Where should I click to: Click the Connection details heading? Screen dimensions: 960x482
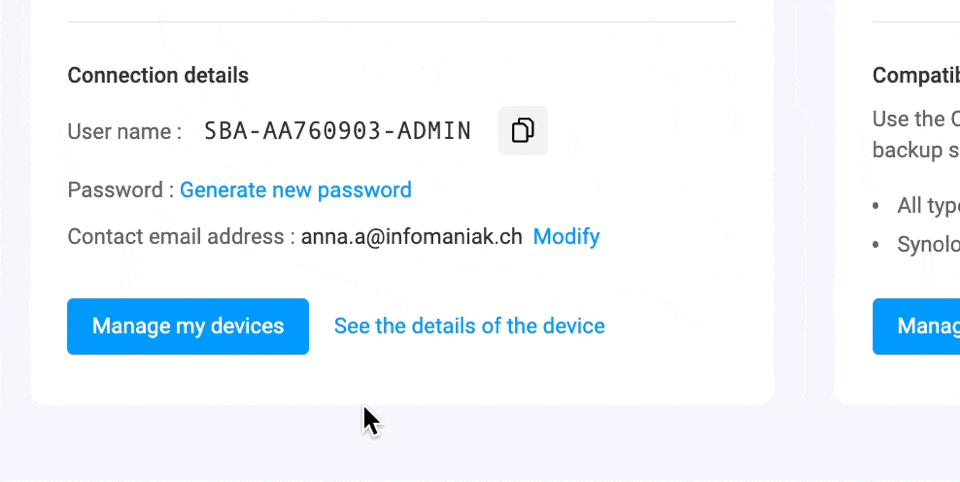click(158, 75)
